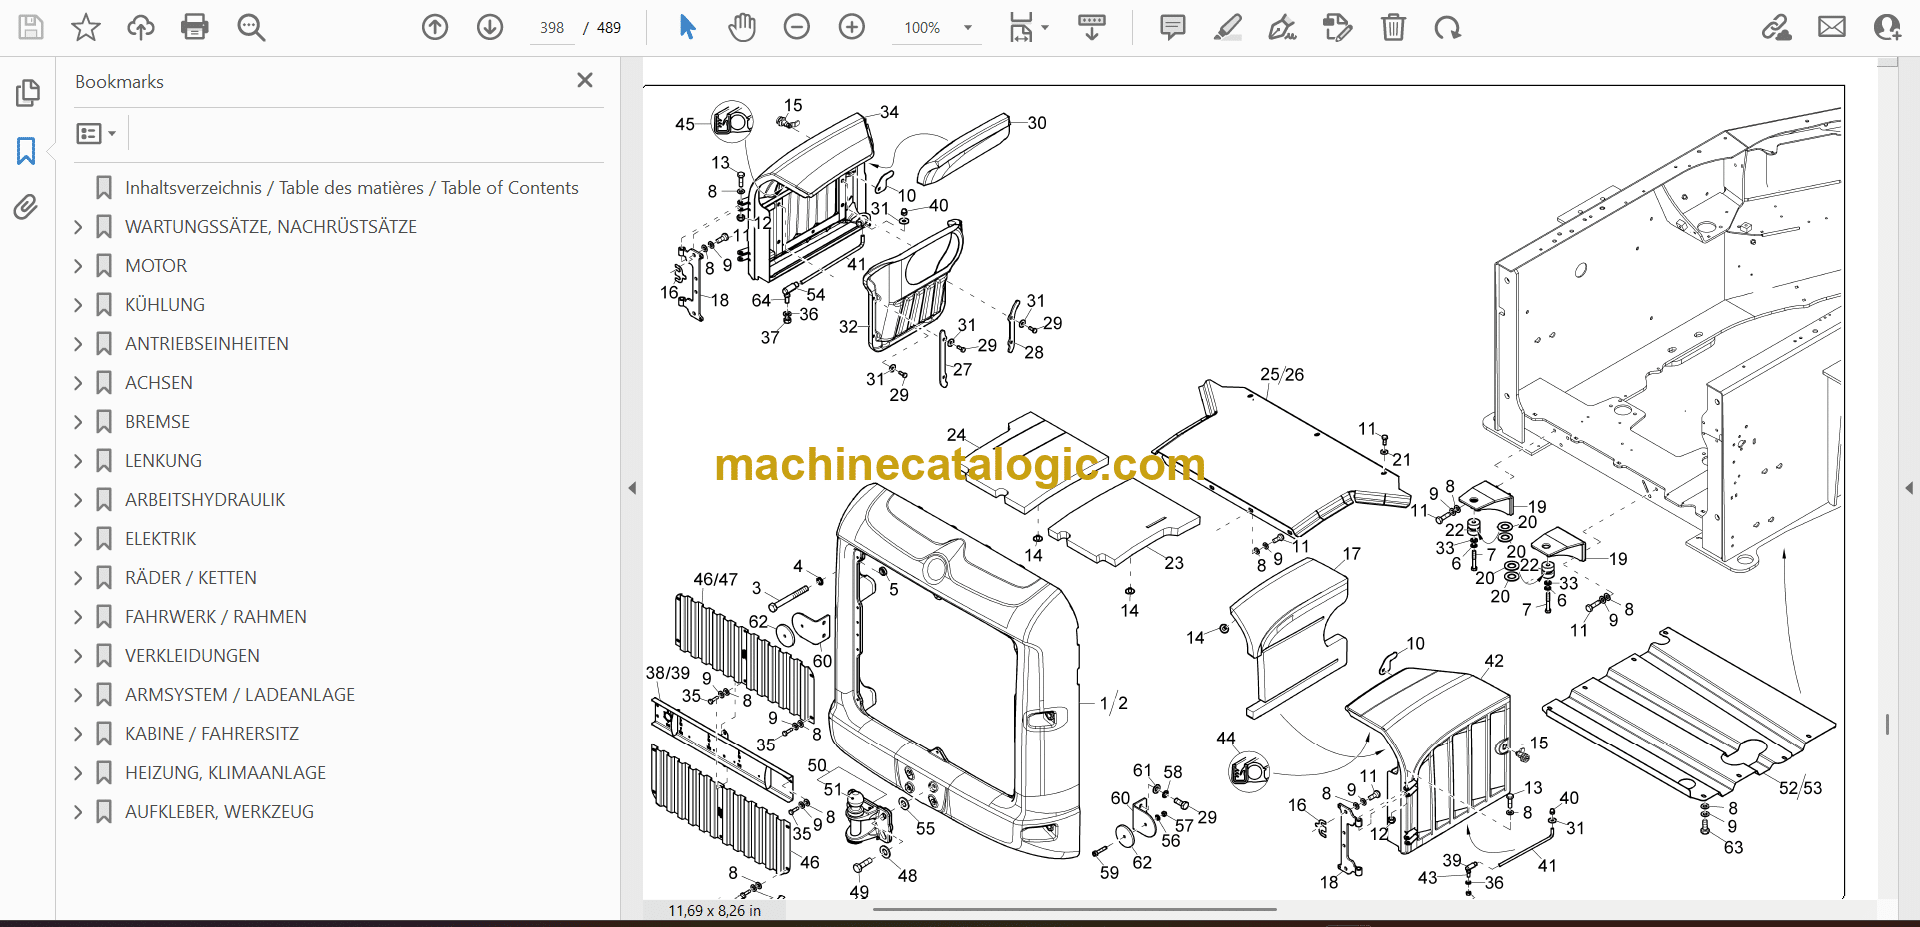Open the bookmarks options menu

[96, 133]
